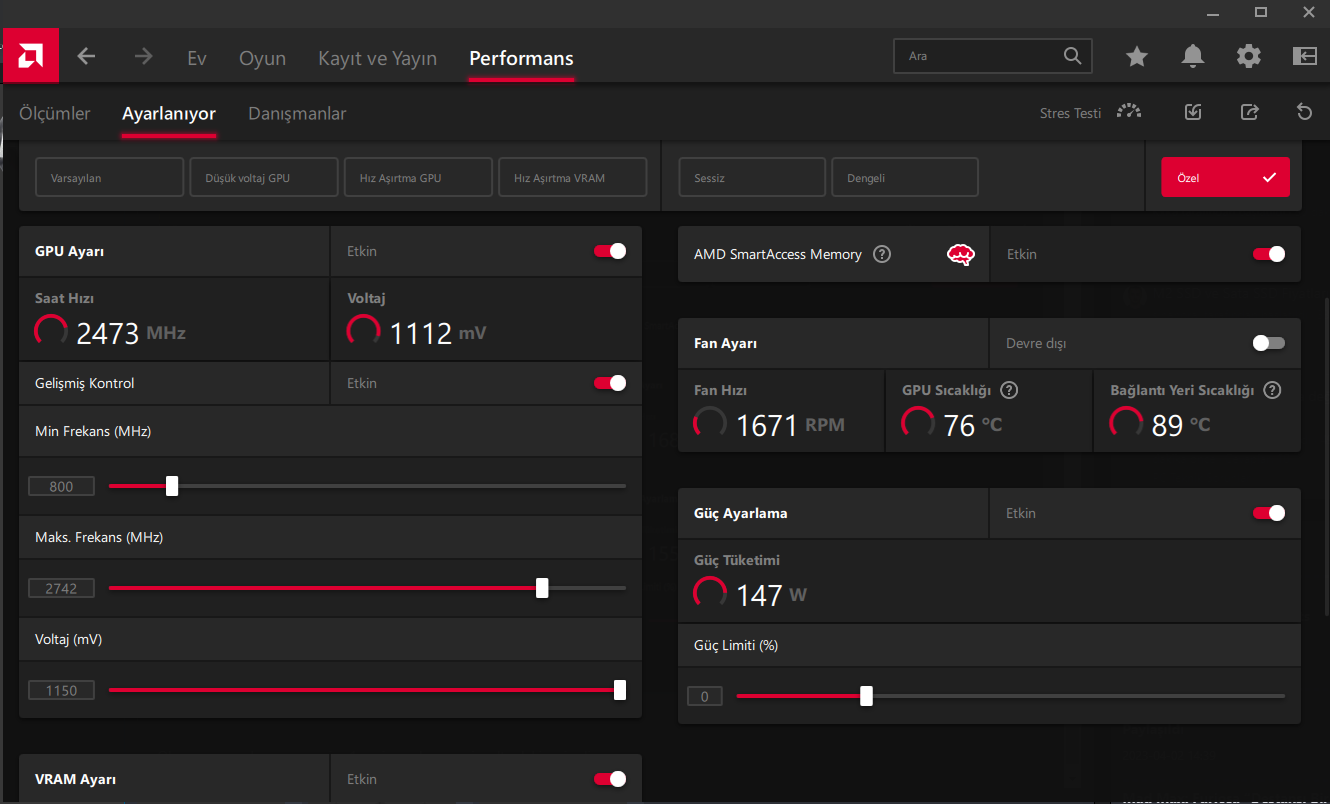Click the Stres Testi label
This screenshot has height=804, width=1330.
(x=1070, y=113)
